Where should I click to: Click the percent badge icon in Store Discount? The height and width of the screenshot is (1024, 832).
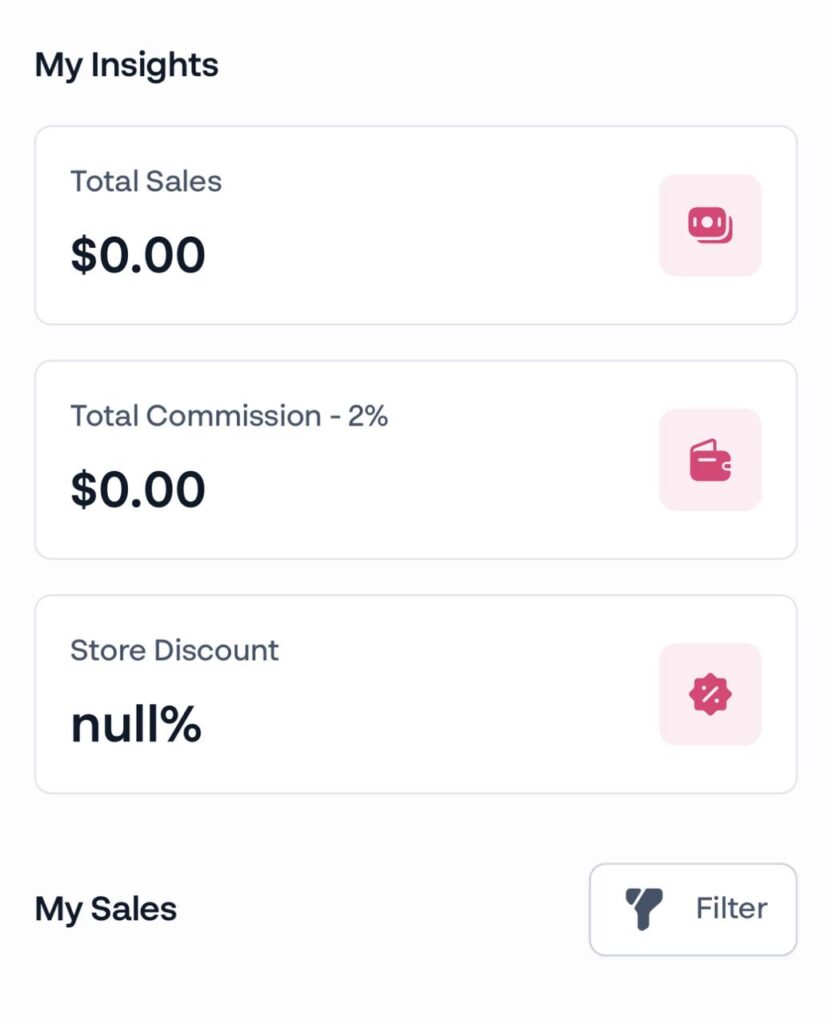[x=710, y=694]
